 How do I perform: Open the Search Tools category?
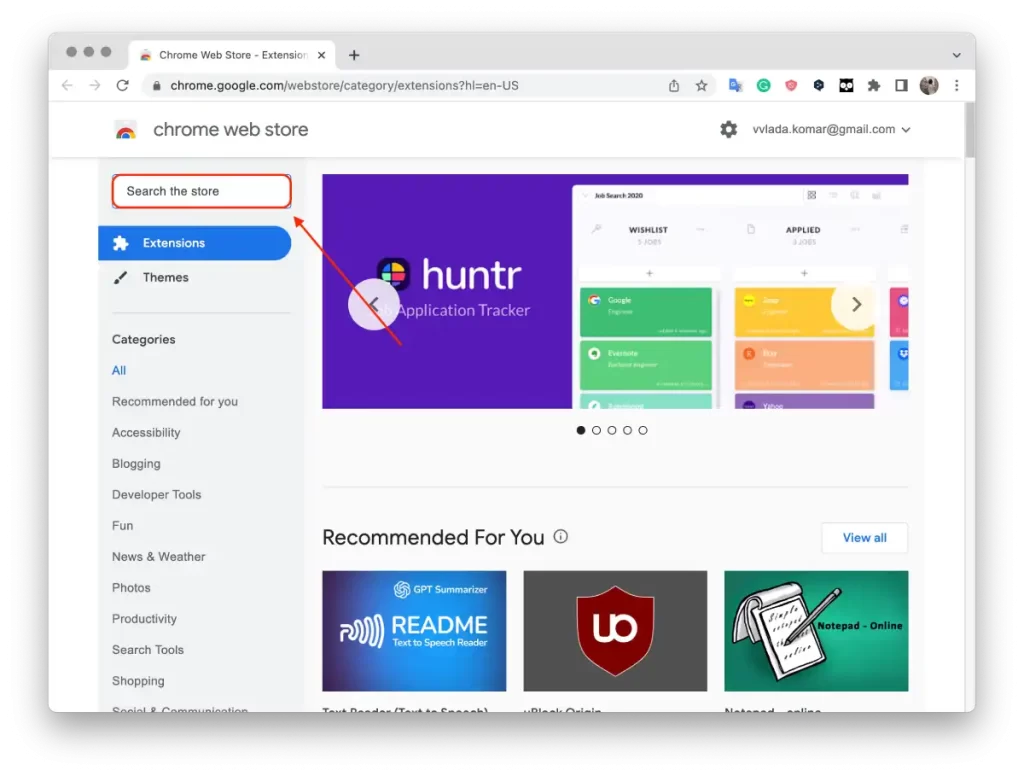tap(148, 650)
